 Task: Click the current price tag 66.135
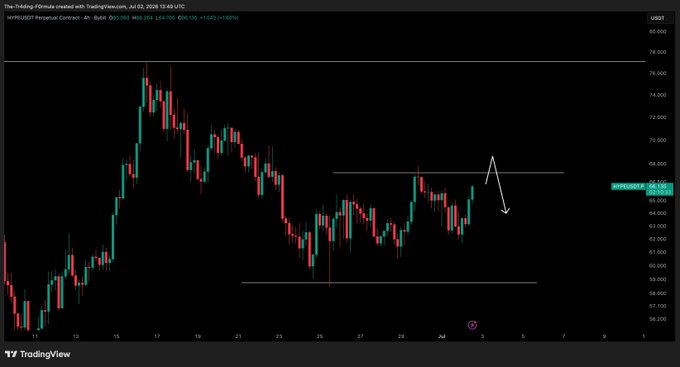pos(660,186)
